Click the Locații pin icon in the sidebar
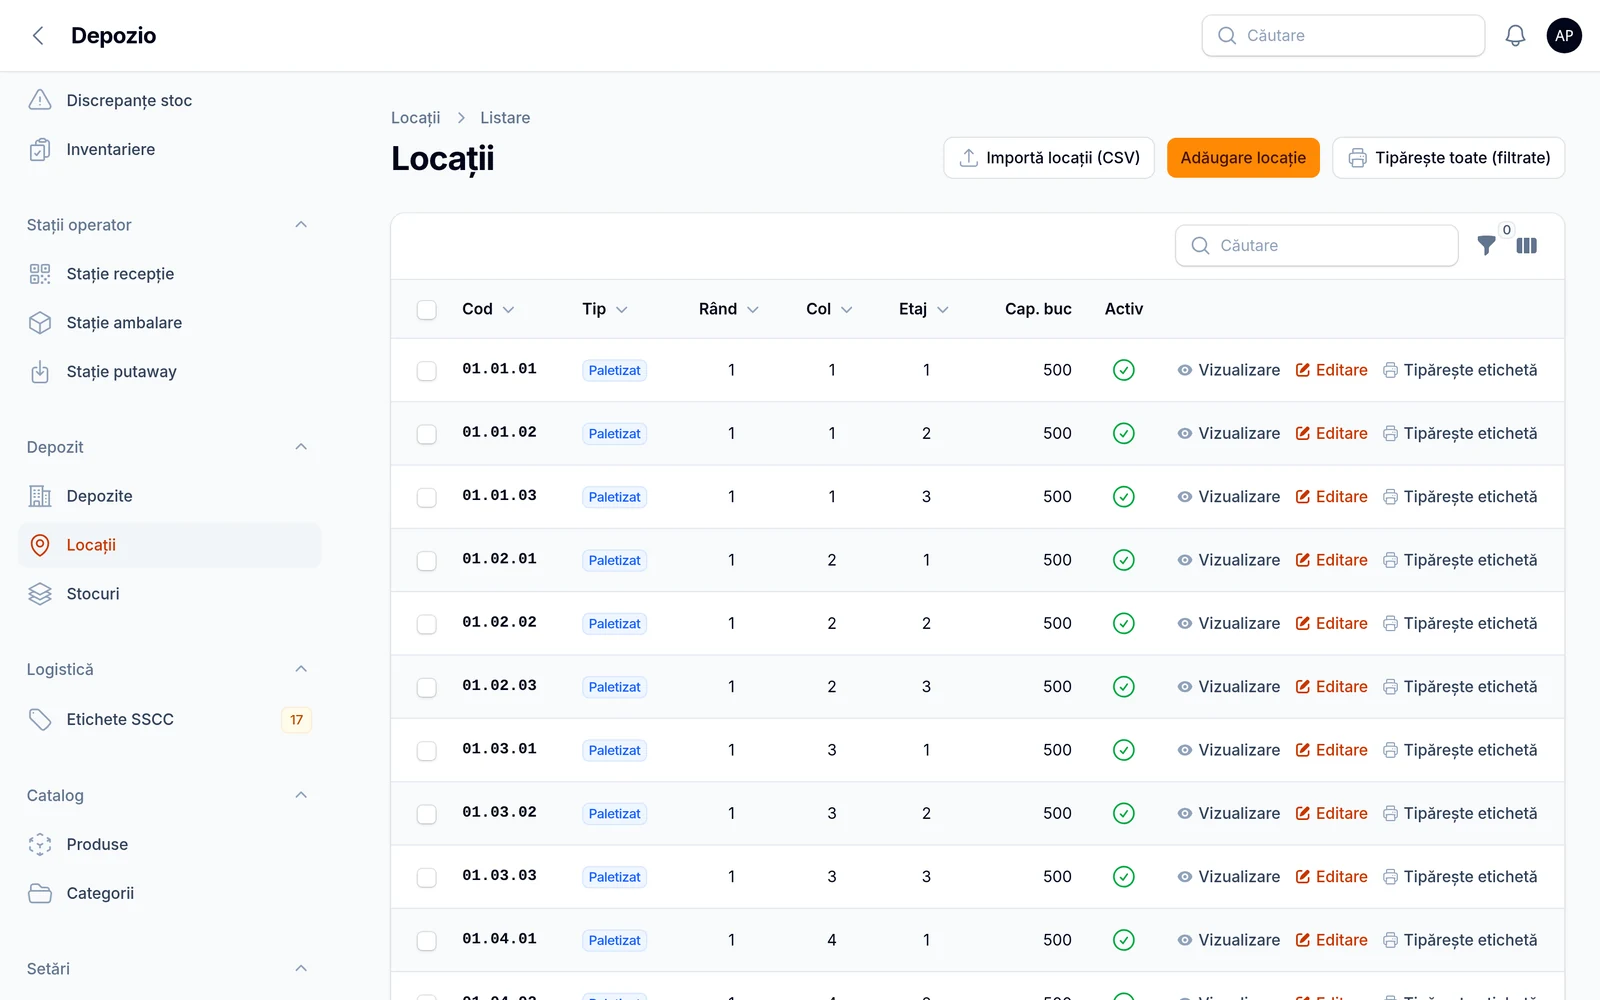The image size is (1600, 1000). 40,545
